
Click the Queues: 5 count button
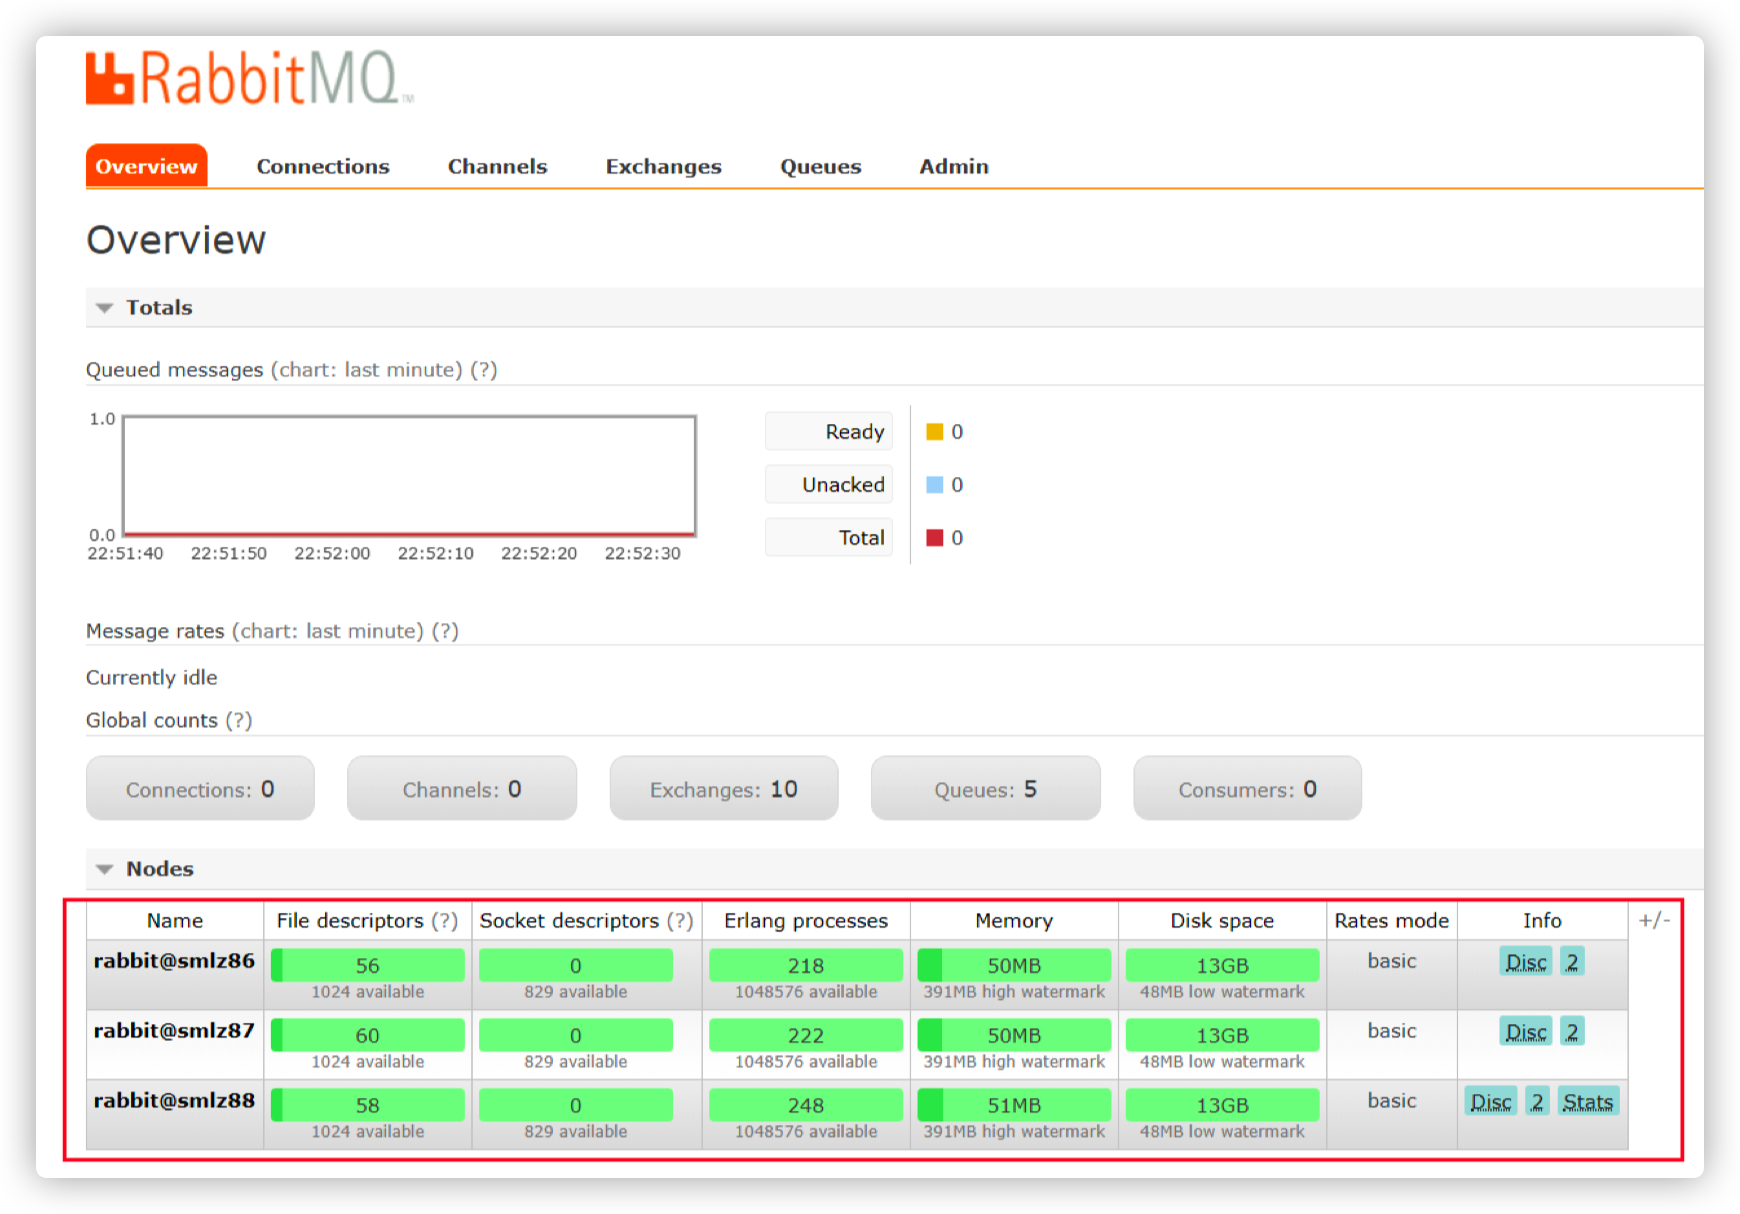(x=986, y=789)
